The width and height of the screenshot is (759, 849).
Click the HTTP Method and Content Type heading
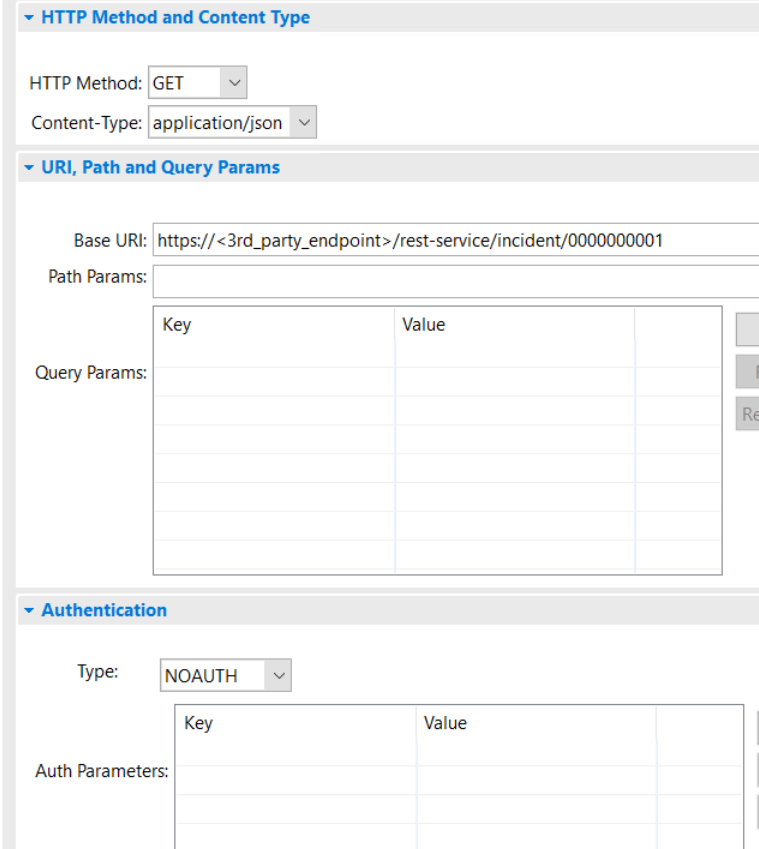click(175, 17)
